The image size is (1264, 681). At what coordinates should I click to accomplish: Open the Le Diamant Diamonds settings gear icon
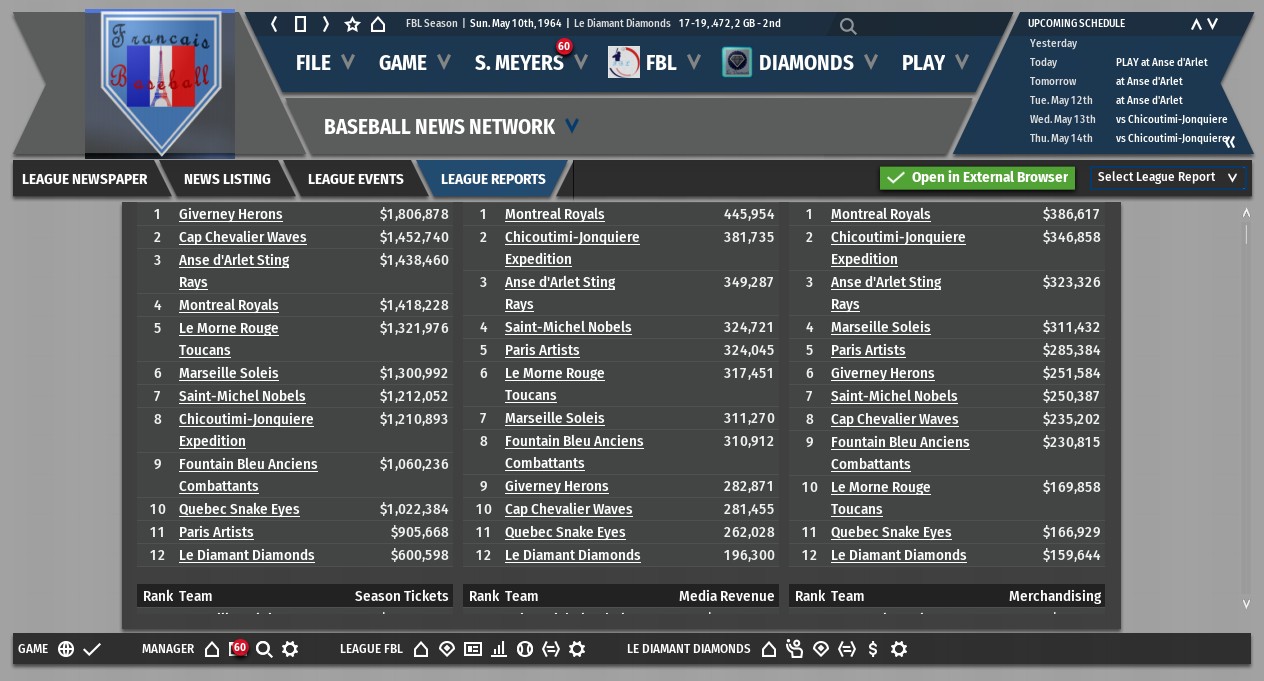(x=899, y=649)
